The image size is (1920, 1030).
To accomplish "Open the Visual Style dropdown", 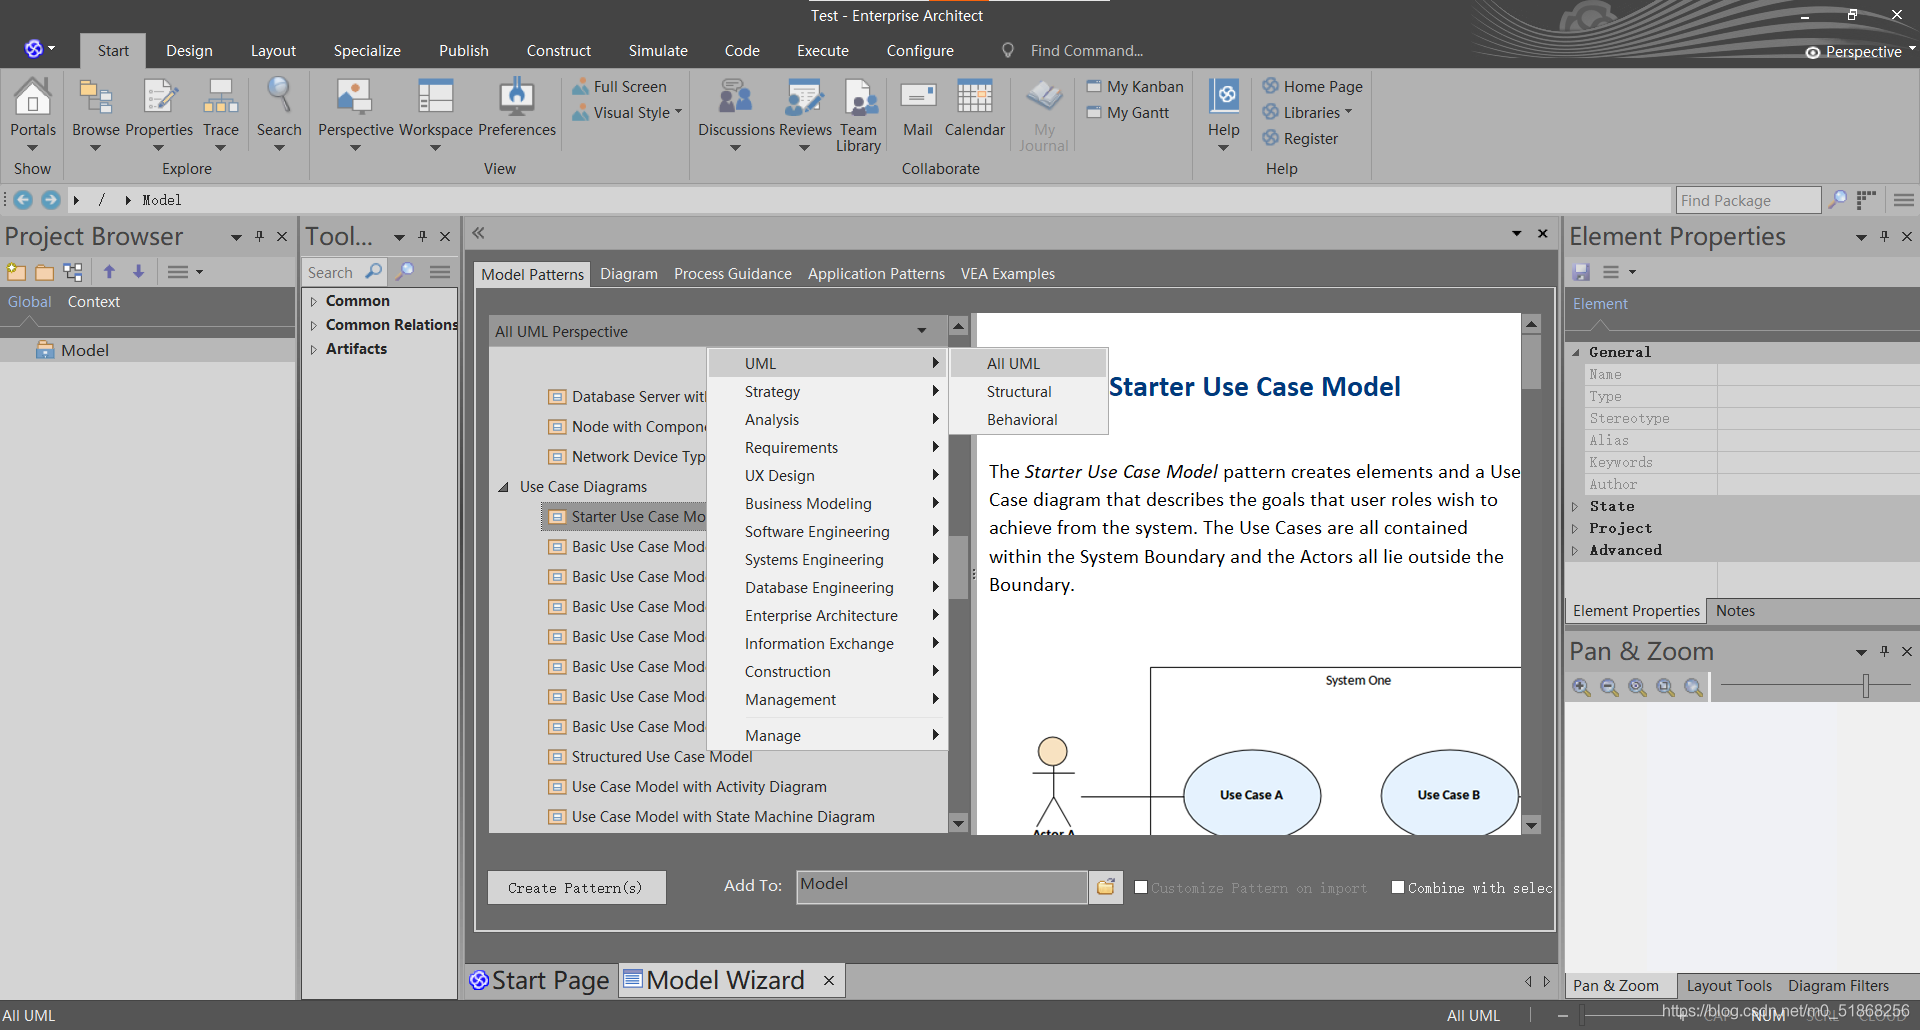I will 628,113.
